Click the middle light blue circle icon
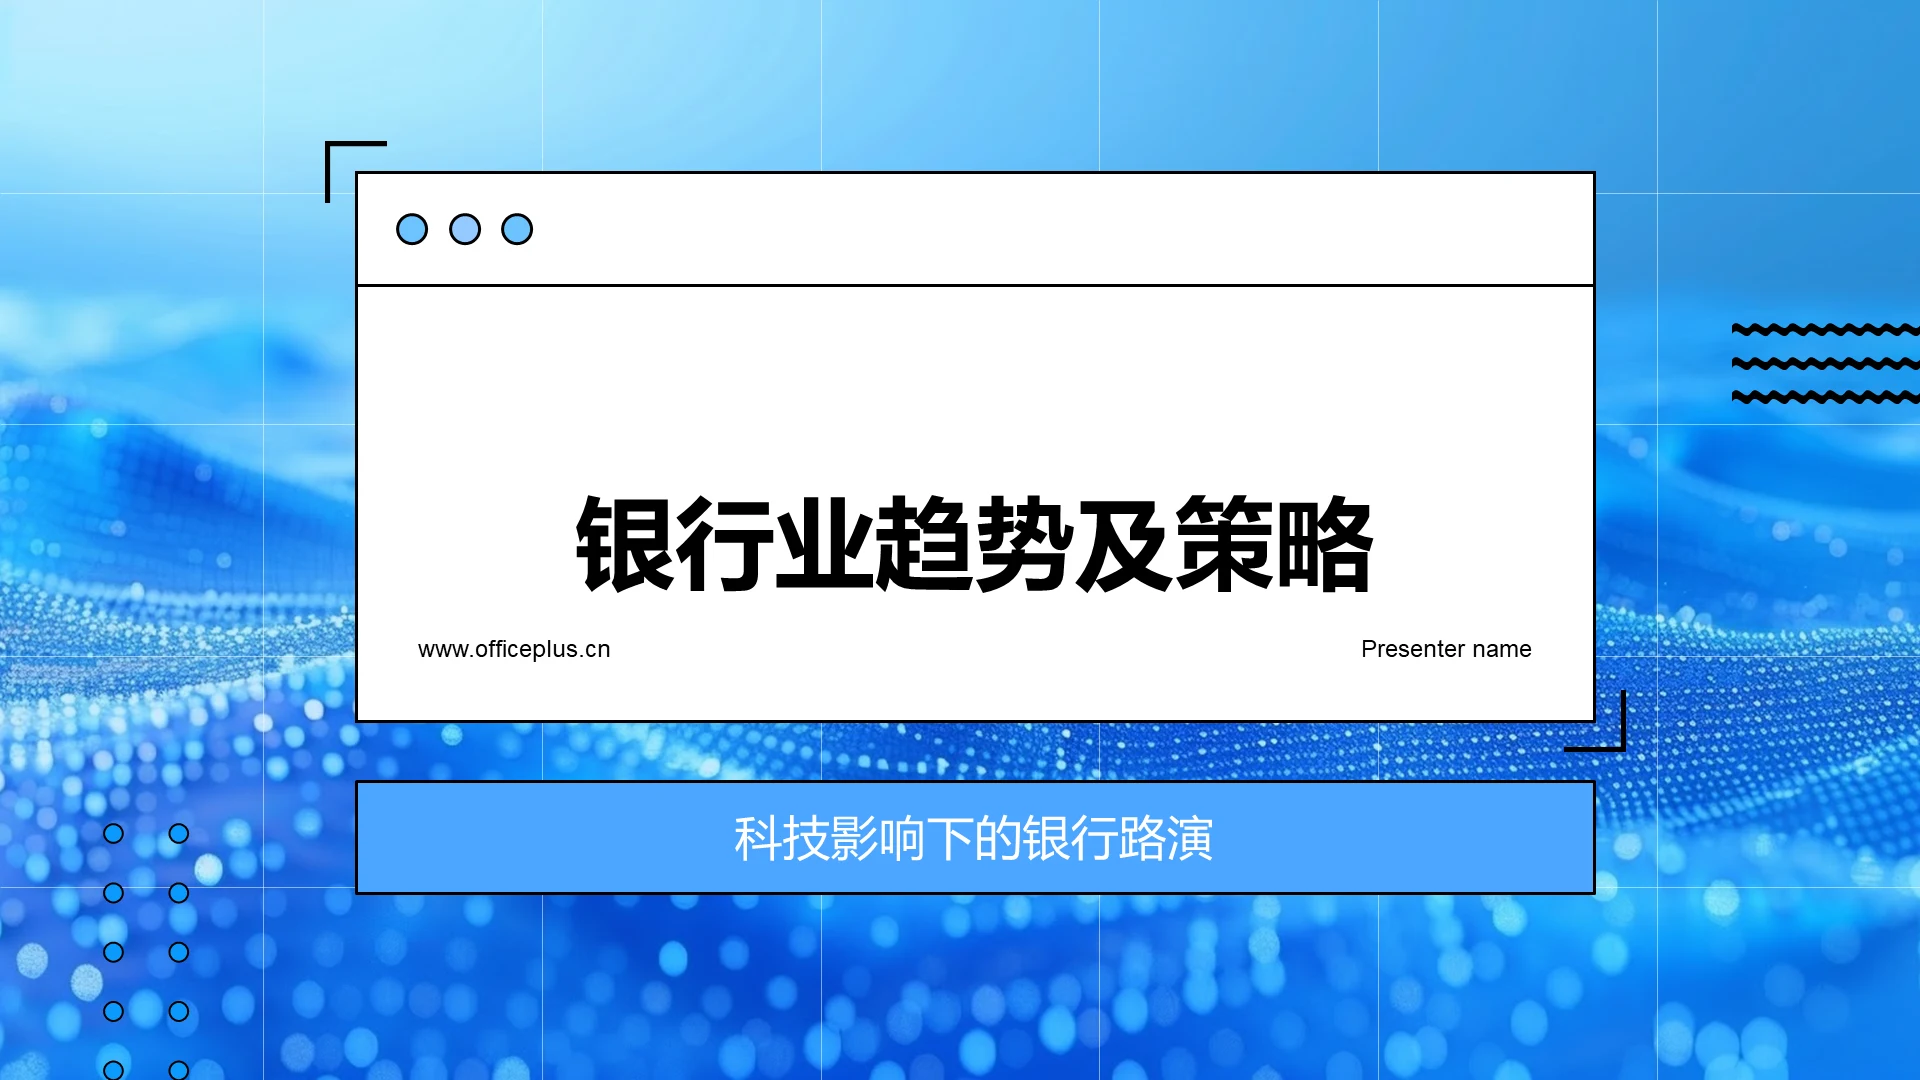The width and height of the screenshot is (1920, 1080). pyautogui.click(x=463, y=229)
